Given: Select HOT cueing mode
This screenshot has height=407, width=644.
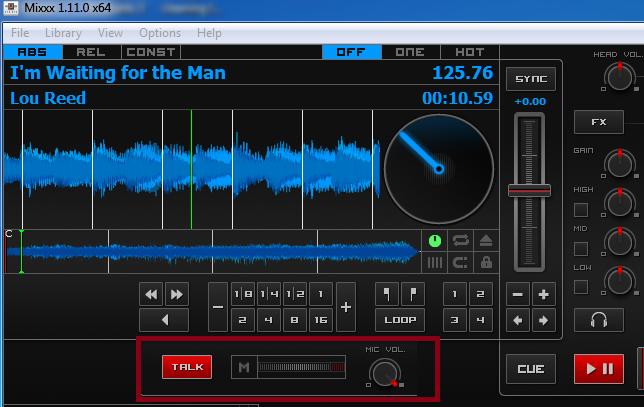Looking at the screenshot, I should tap(470, 52).
